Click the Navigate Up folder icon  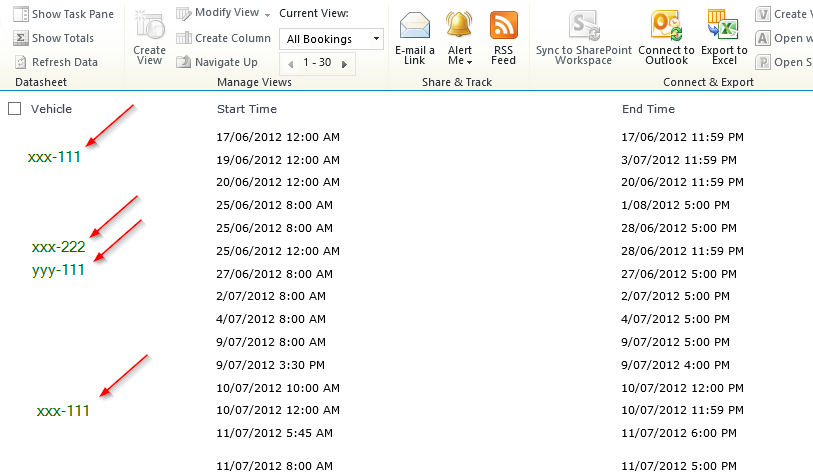(184, 62)
